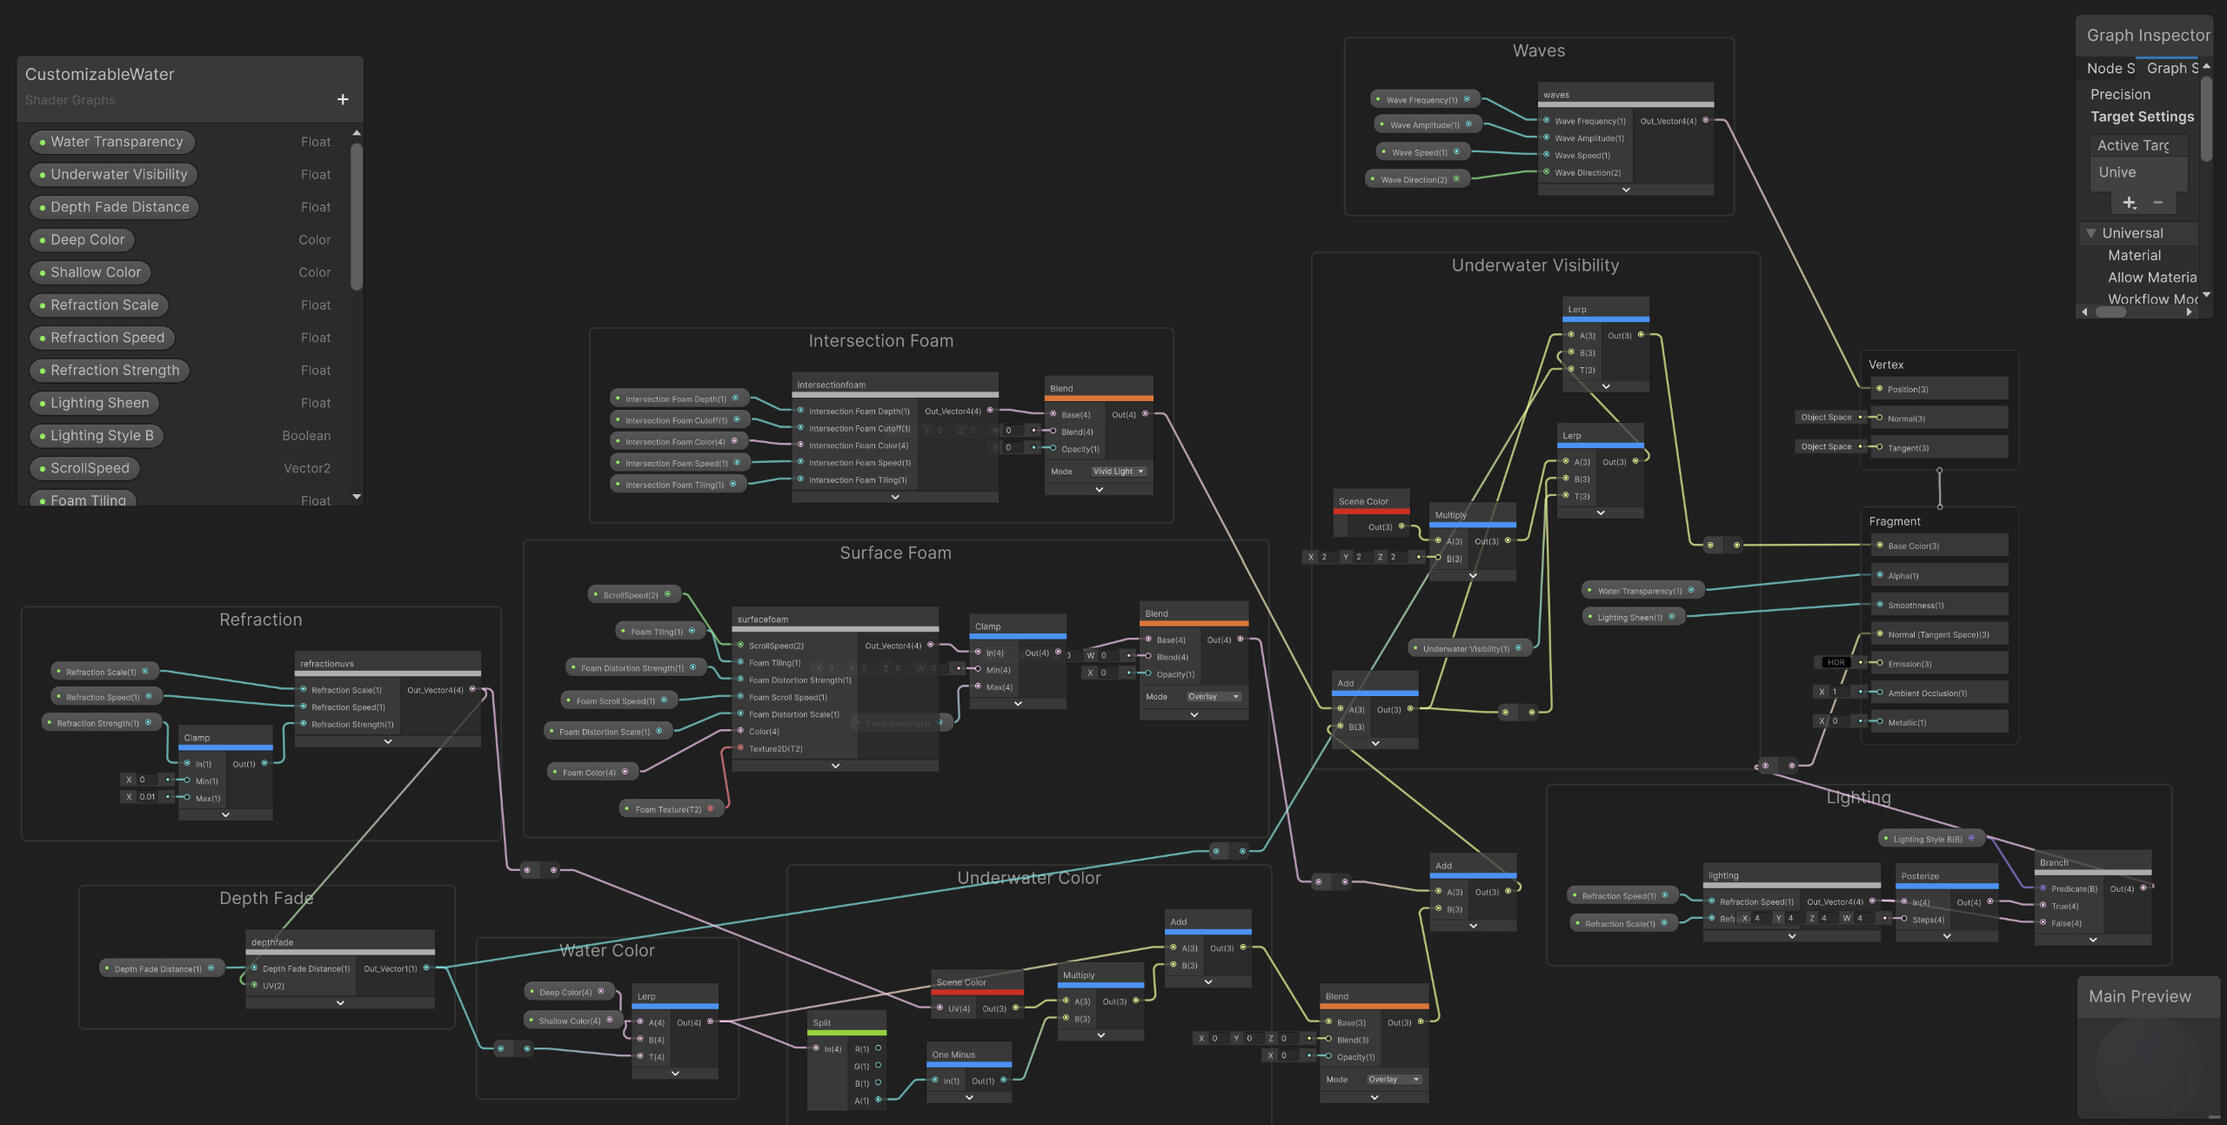2227x1125 pixels.
Task: Switch to the Node Settings tab
Action: [2110, 68]
